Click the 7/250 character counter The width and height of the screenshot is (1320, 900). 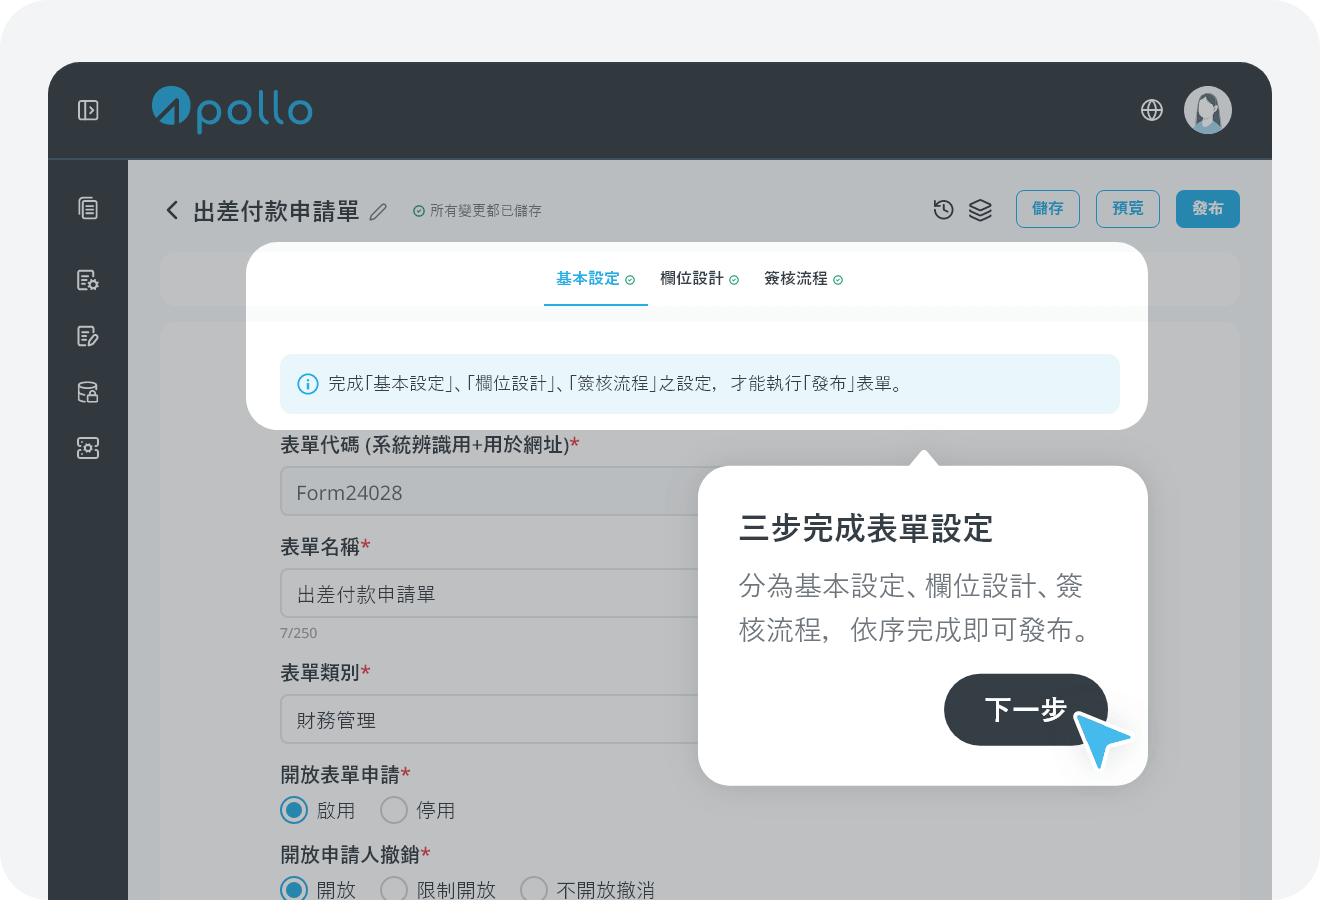tap(298, 633)
